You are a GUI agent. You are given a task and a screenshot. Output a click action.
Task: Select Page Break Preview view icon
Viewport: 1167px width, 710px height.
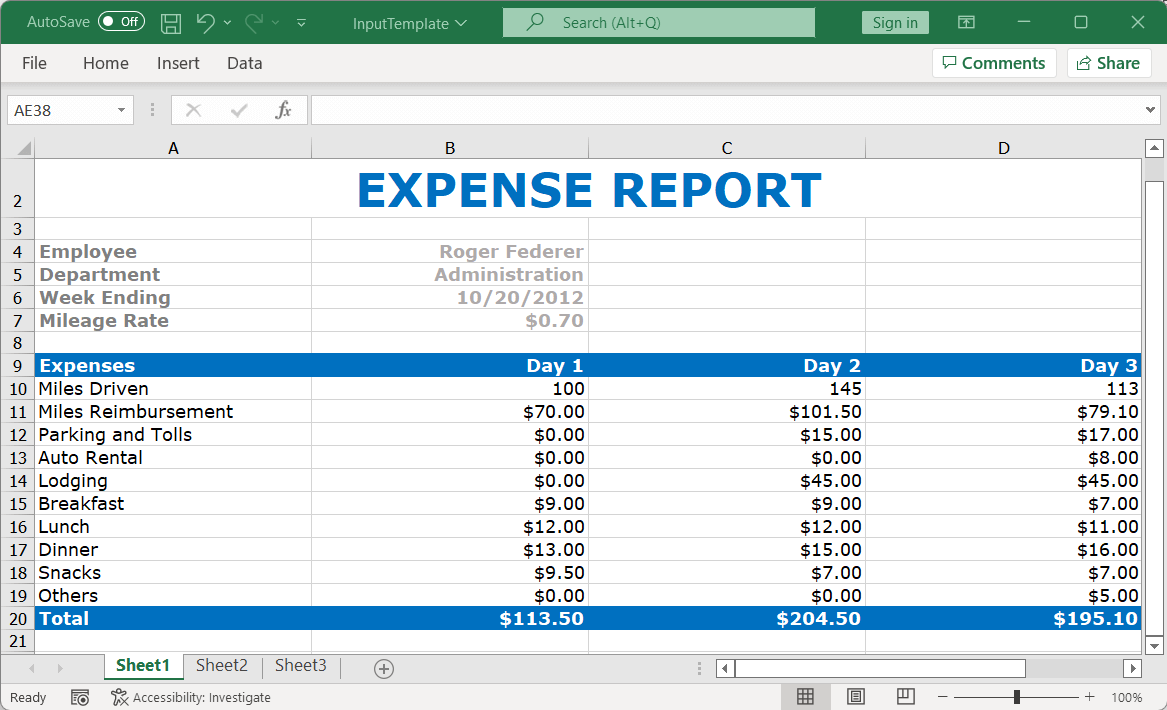(905, 697)
